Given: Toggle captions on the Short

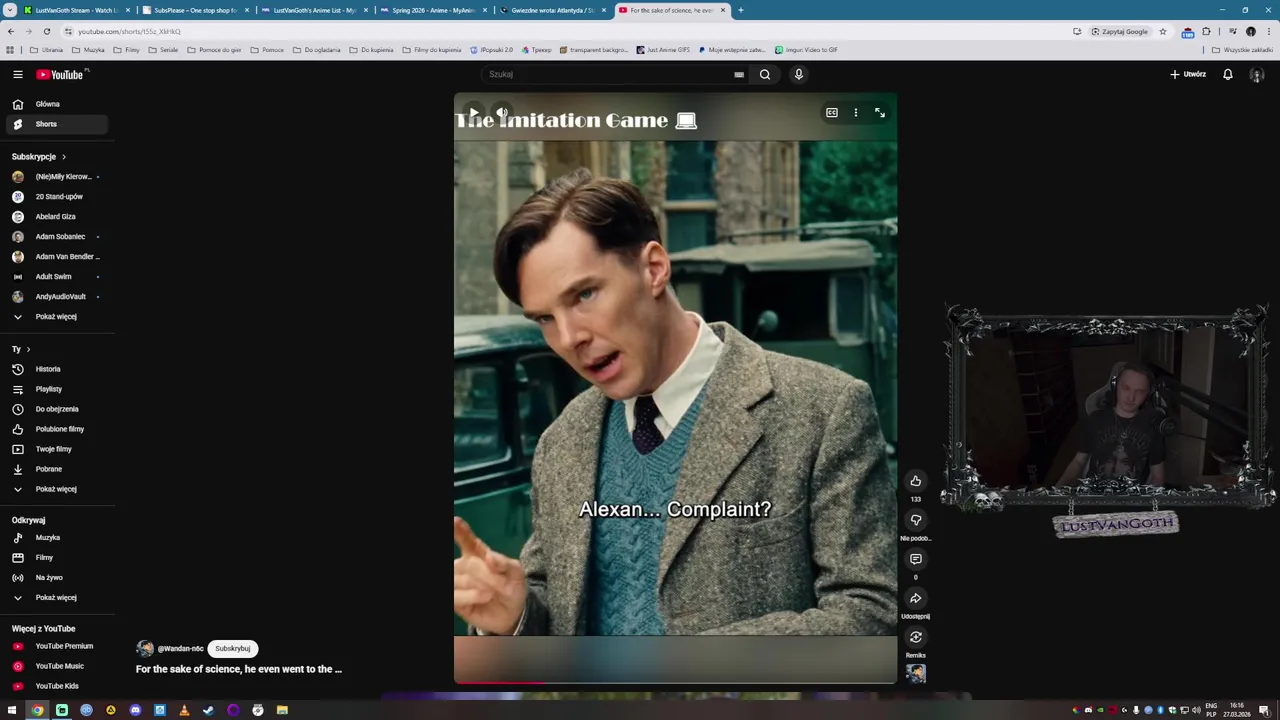Looking at the screenshot, I should coord(831,113).
